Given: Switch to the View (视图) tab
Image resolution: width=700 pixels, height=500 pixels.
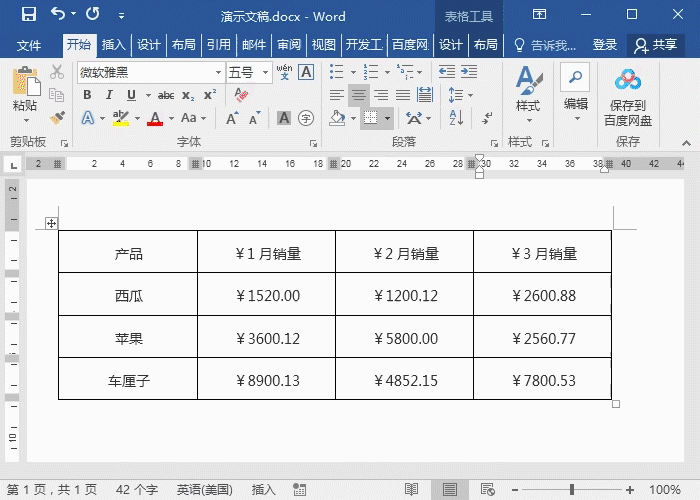Looking at the screenshot, I should click(x=324, y=45).
